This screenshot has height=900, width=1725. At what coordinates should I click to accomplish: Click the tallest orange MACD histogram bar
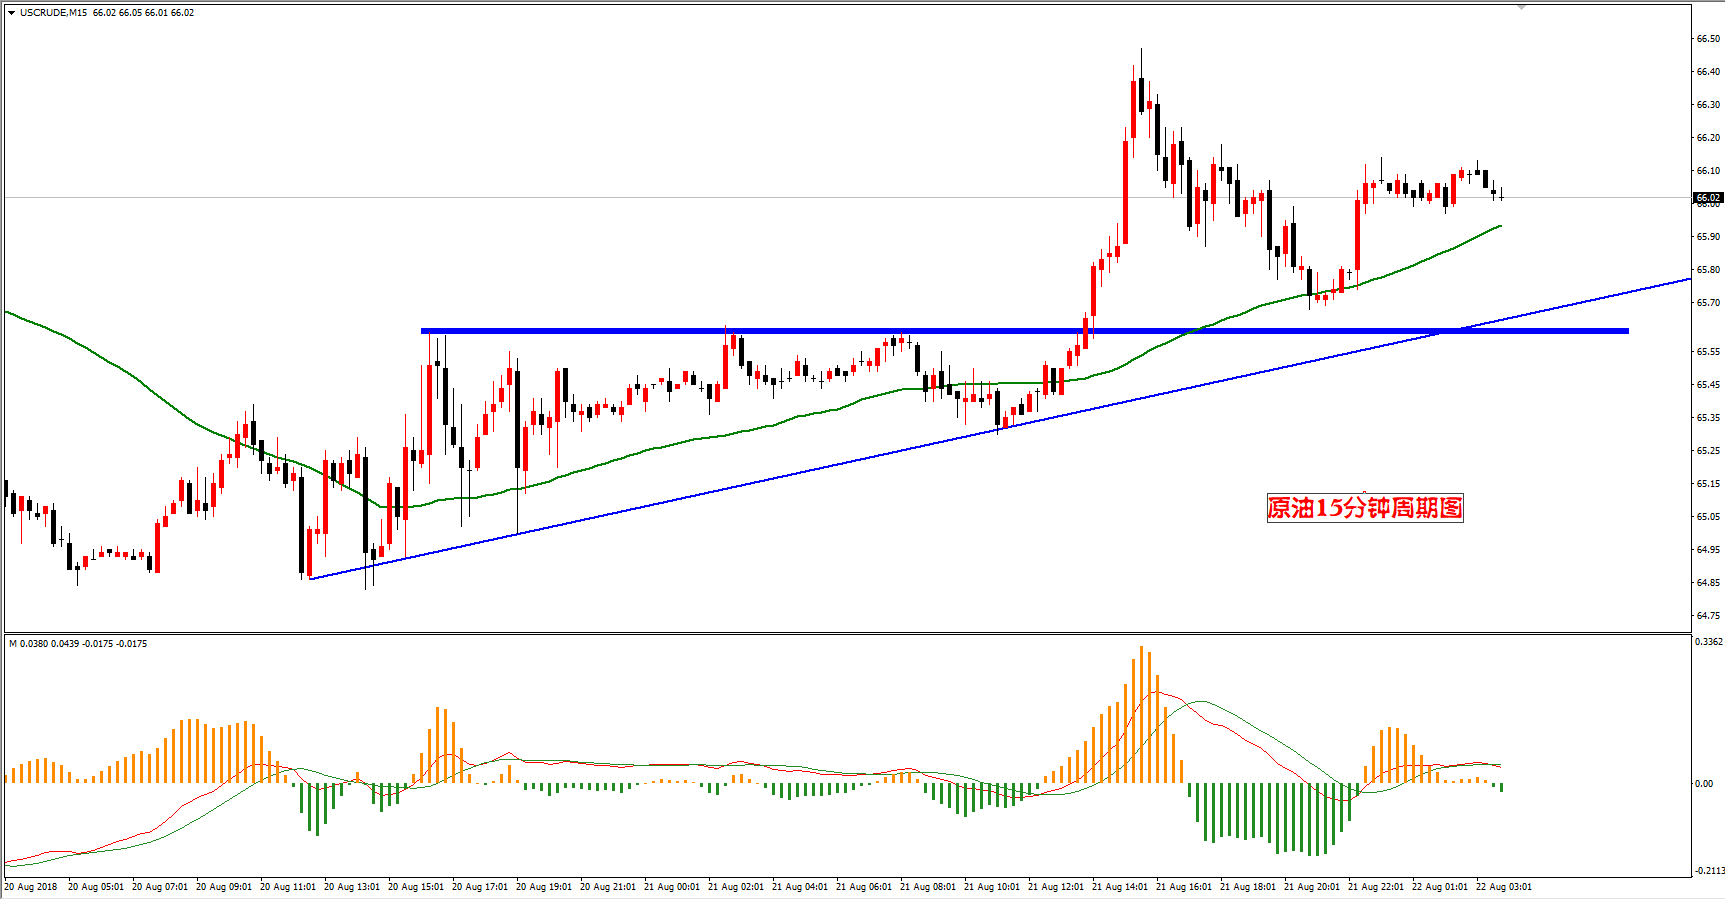pyautogui.click(x=1141, y=714)
